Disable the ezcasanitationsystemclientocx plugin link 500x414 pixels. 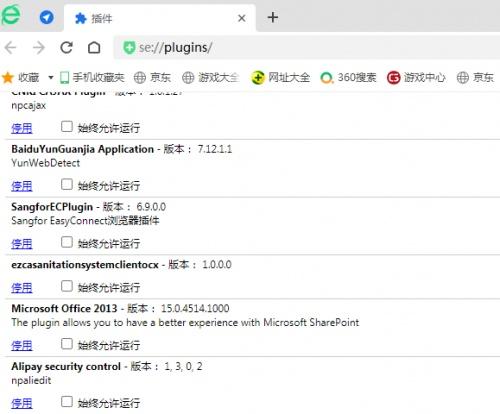(x=22, y=288)
